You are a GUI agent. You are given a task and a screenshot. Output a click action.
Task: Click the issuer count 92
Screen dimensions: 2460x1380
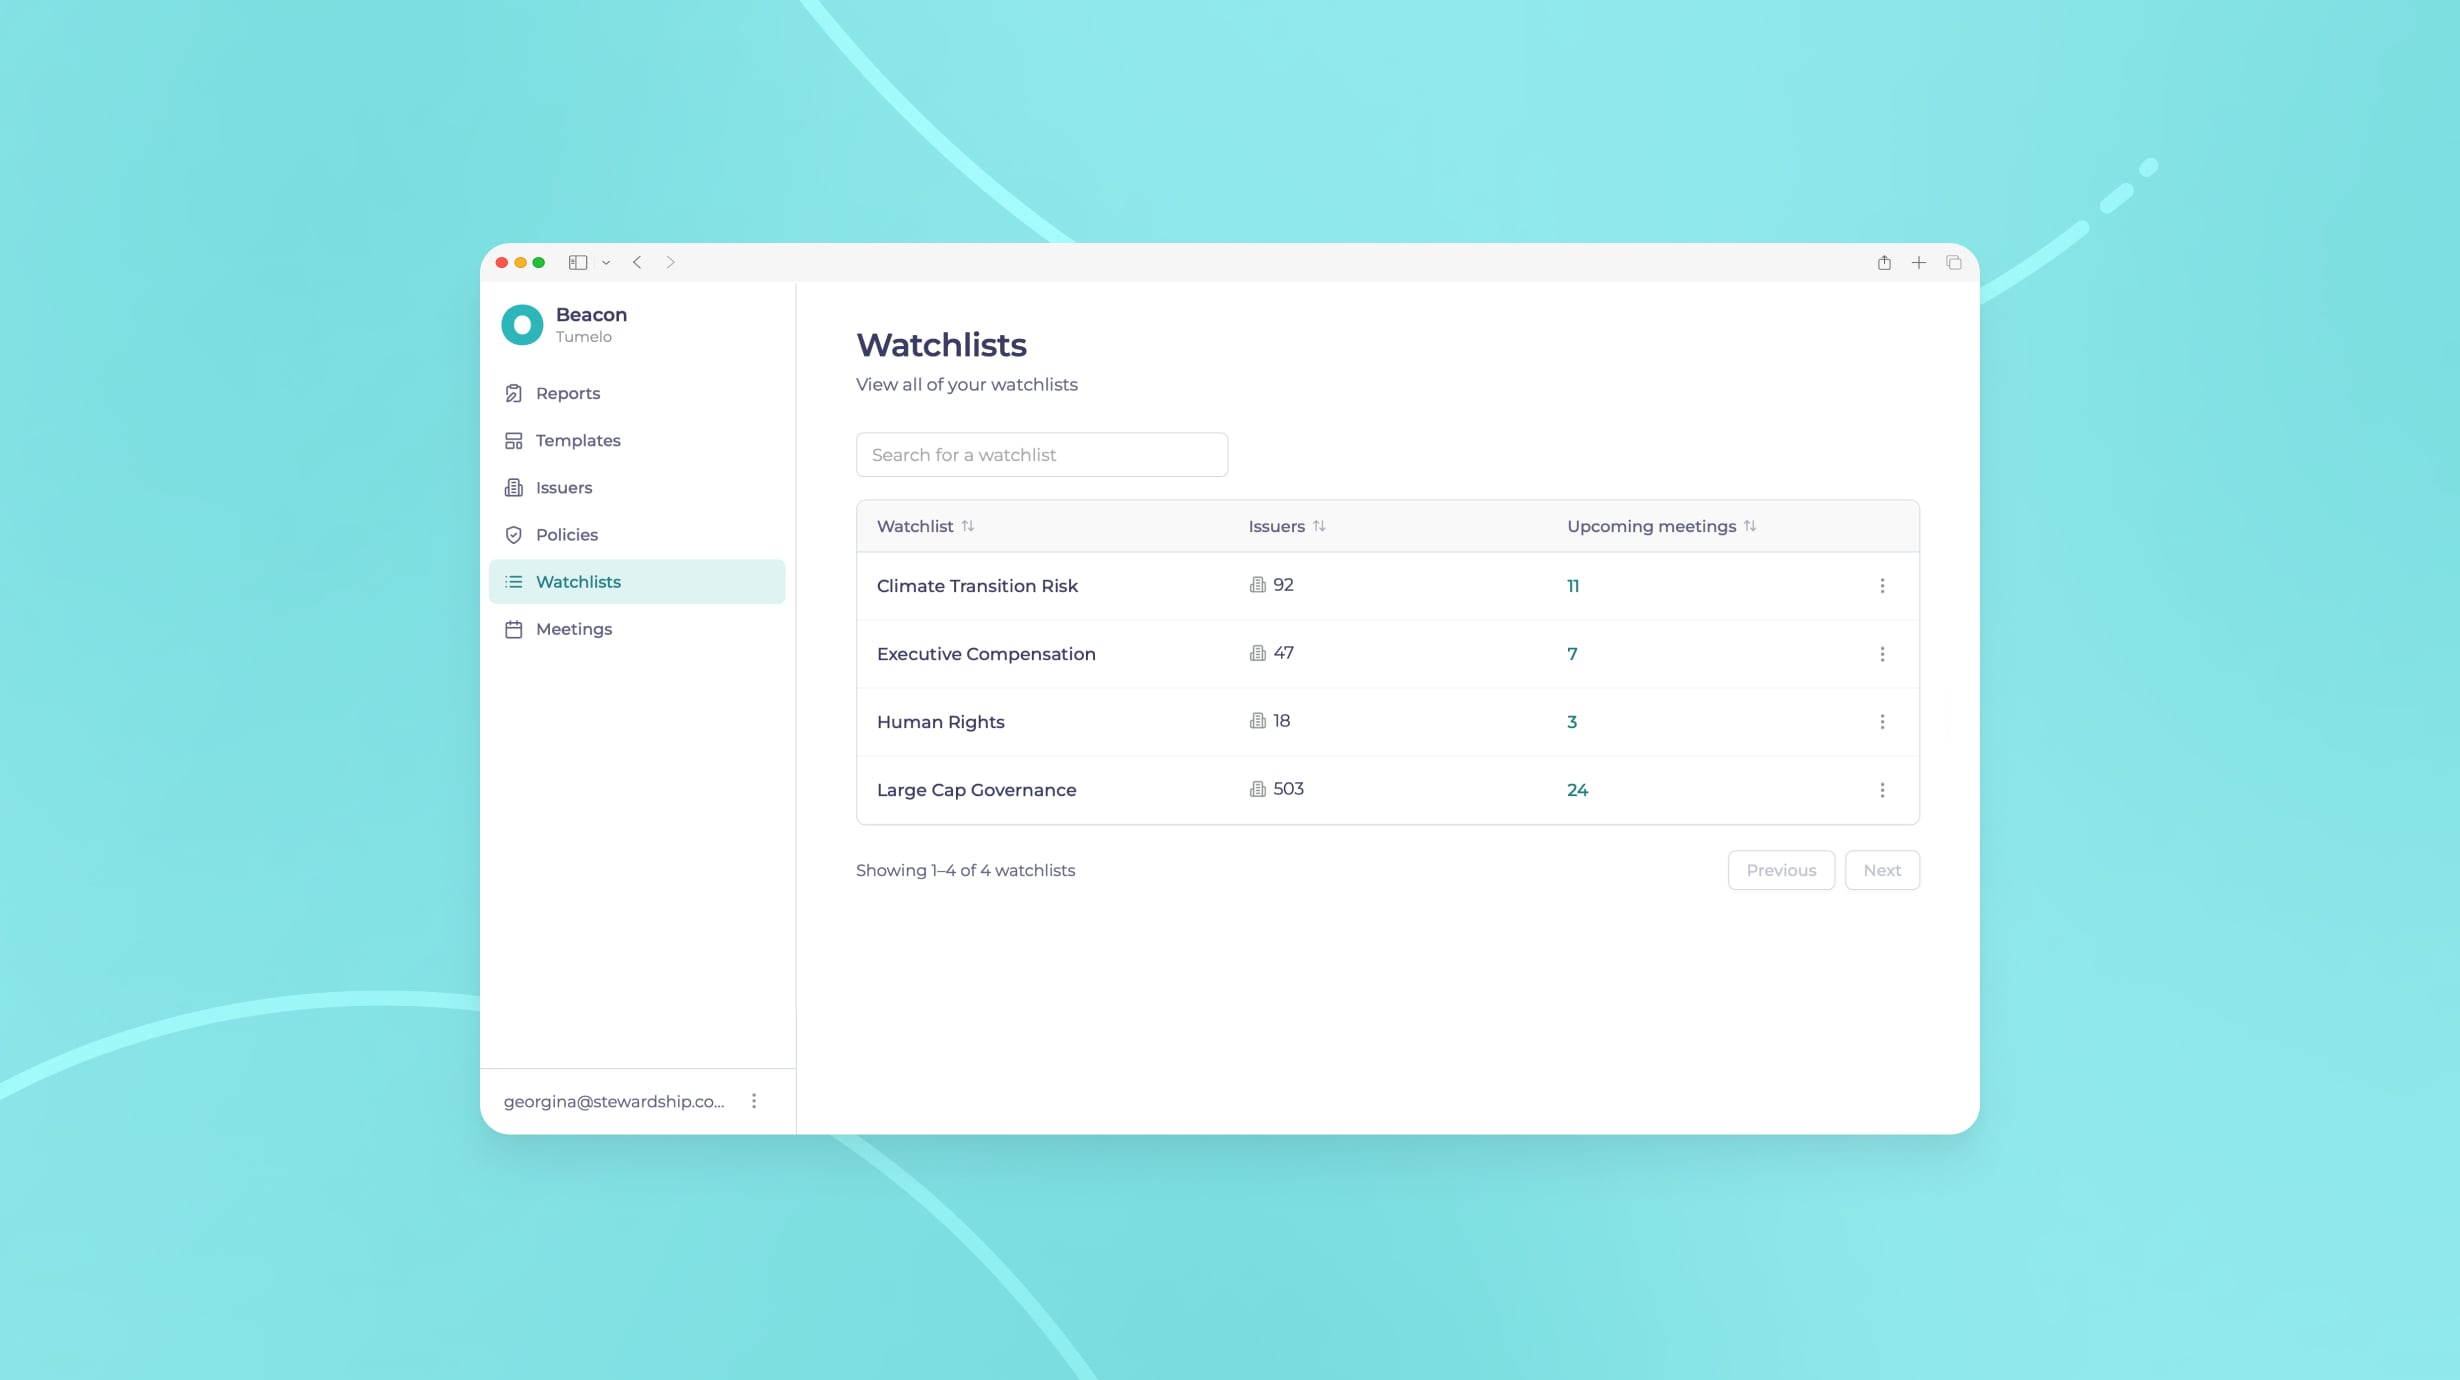pyautogui.click(x=1284, y=585)
